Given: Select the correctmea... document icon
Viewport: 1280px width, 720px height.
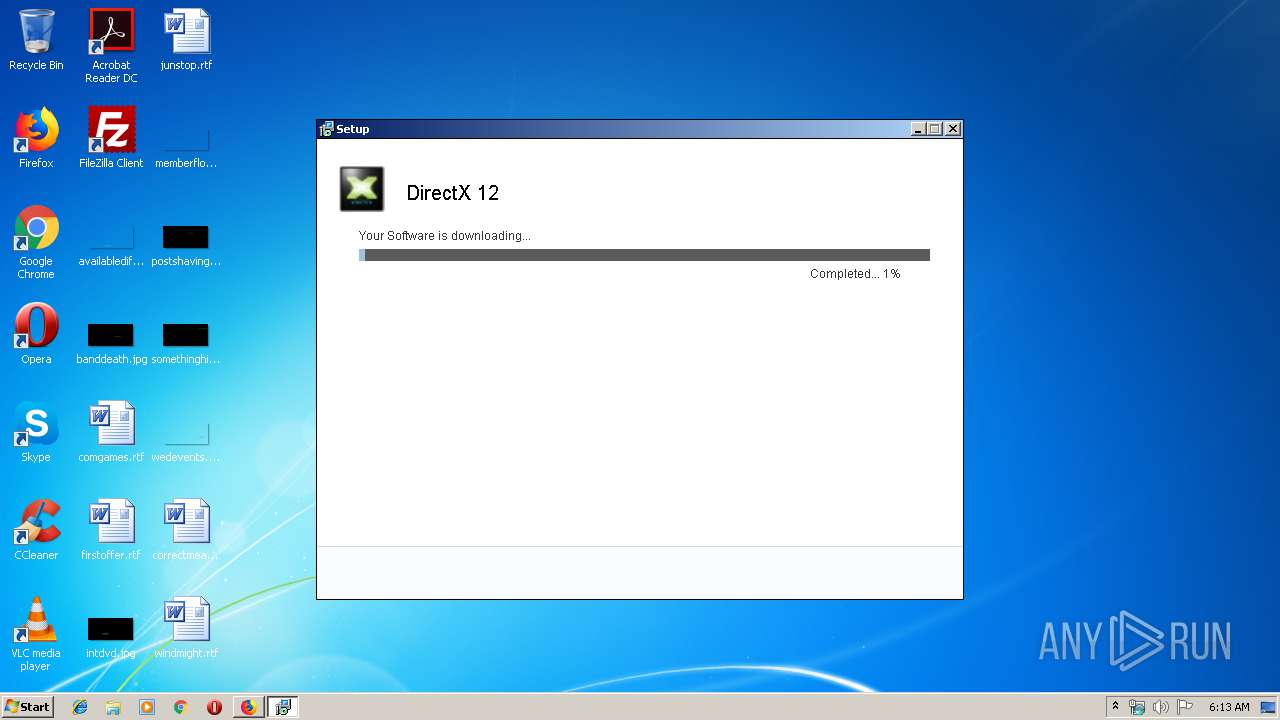Looking at the screenshot, I should point(186,530).
